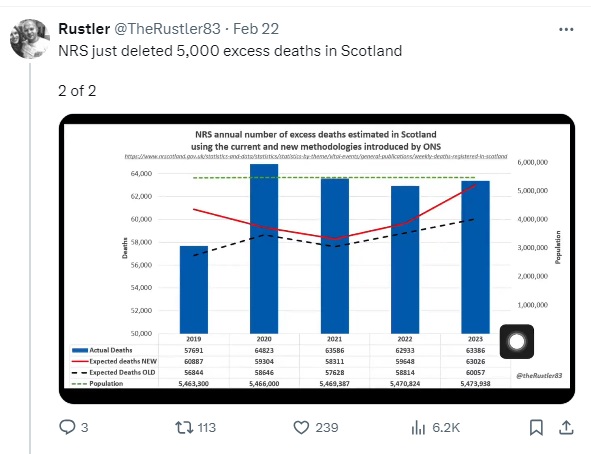Image resolution: width=591 pixels, height=454 pixels.
Task: Click the nrscotland URL in chart
Action: pyautogui.click(x=316, y=156)
